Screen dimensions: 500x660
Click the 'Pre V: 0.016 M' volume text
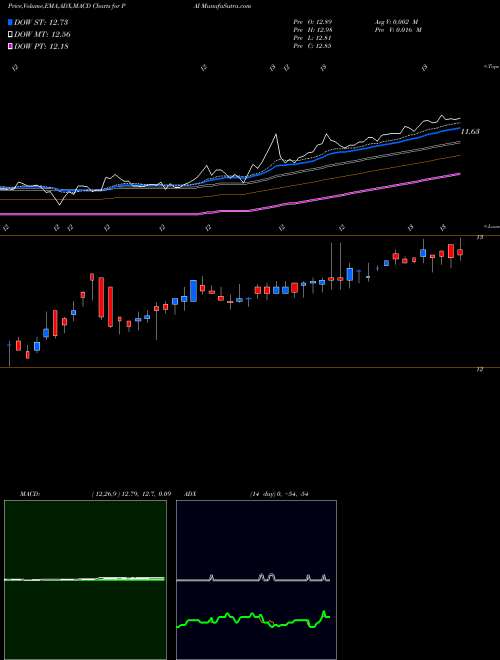(398, 29)
